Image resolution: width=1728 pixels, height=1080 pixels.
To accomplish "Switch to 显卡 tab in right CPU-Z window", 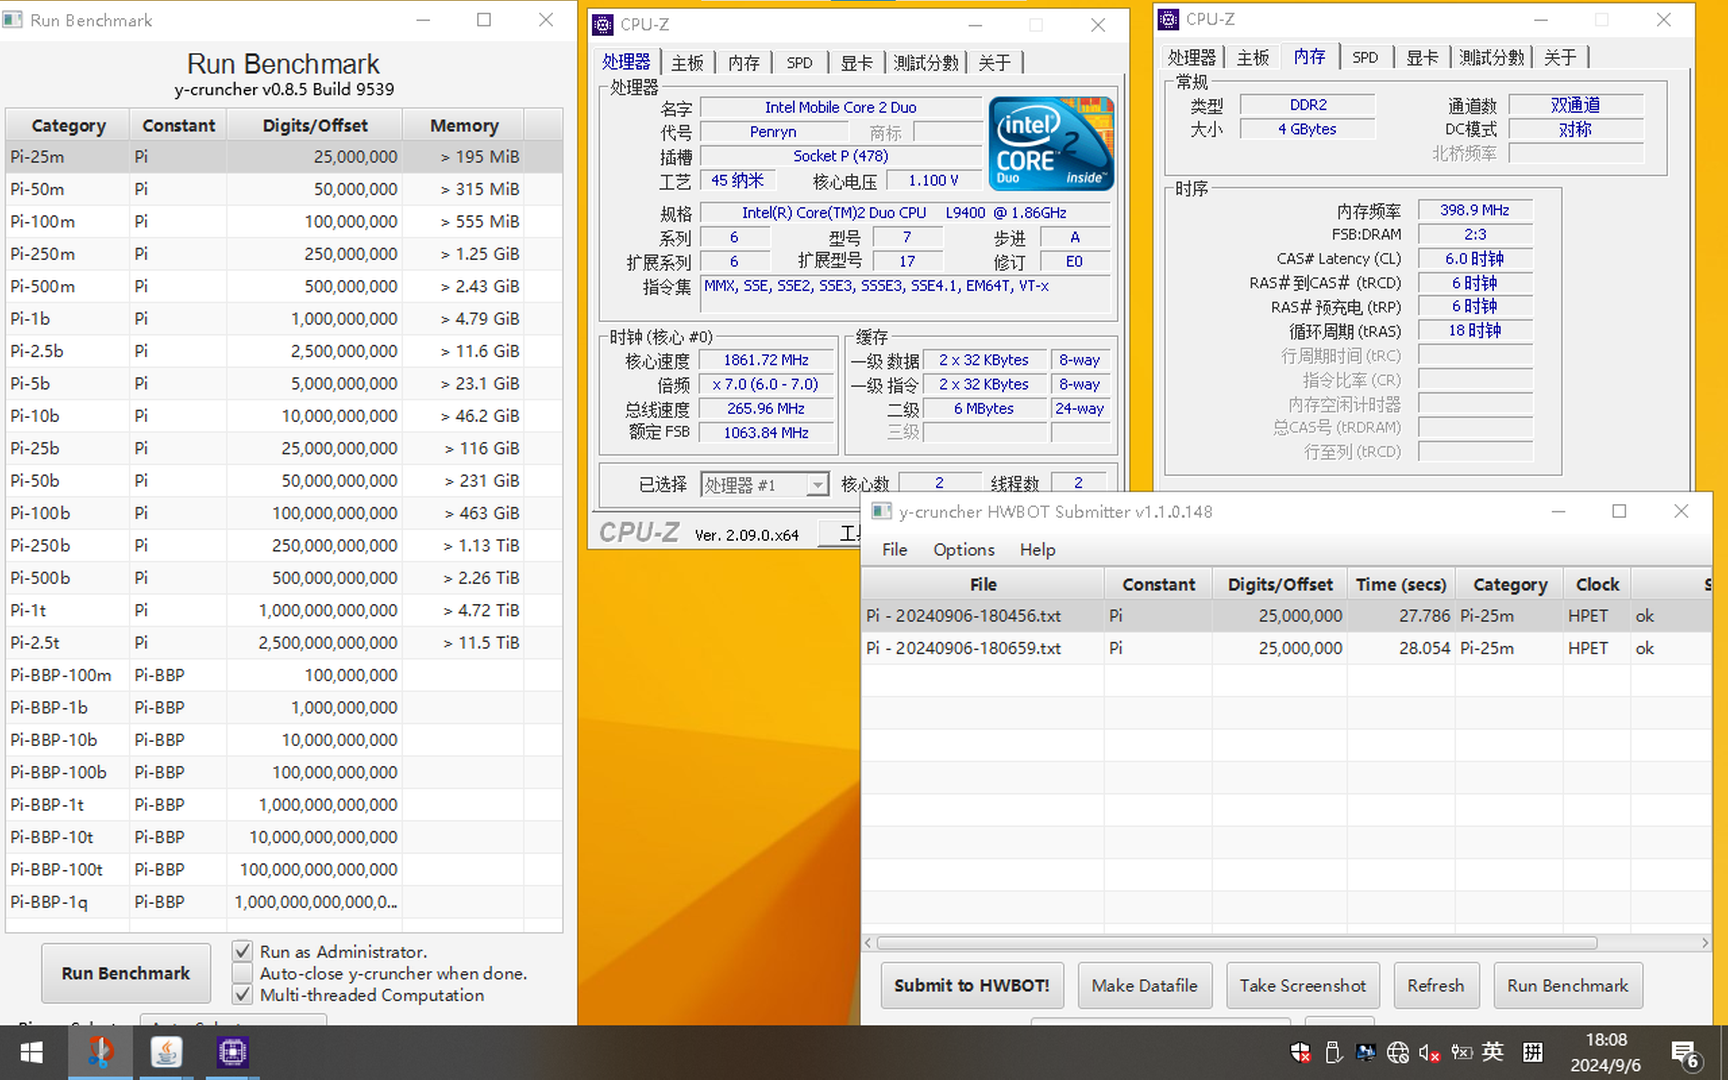I will [1422, 57].
